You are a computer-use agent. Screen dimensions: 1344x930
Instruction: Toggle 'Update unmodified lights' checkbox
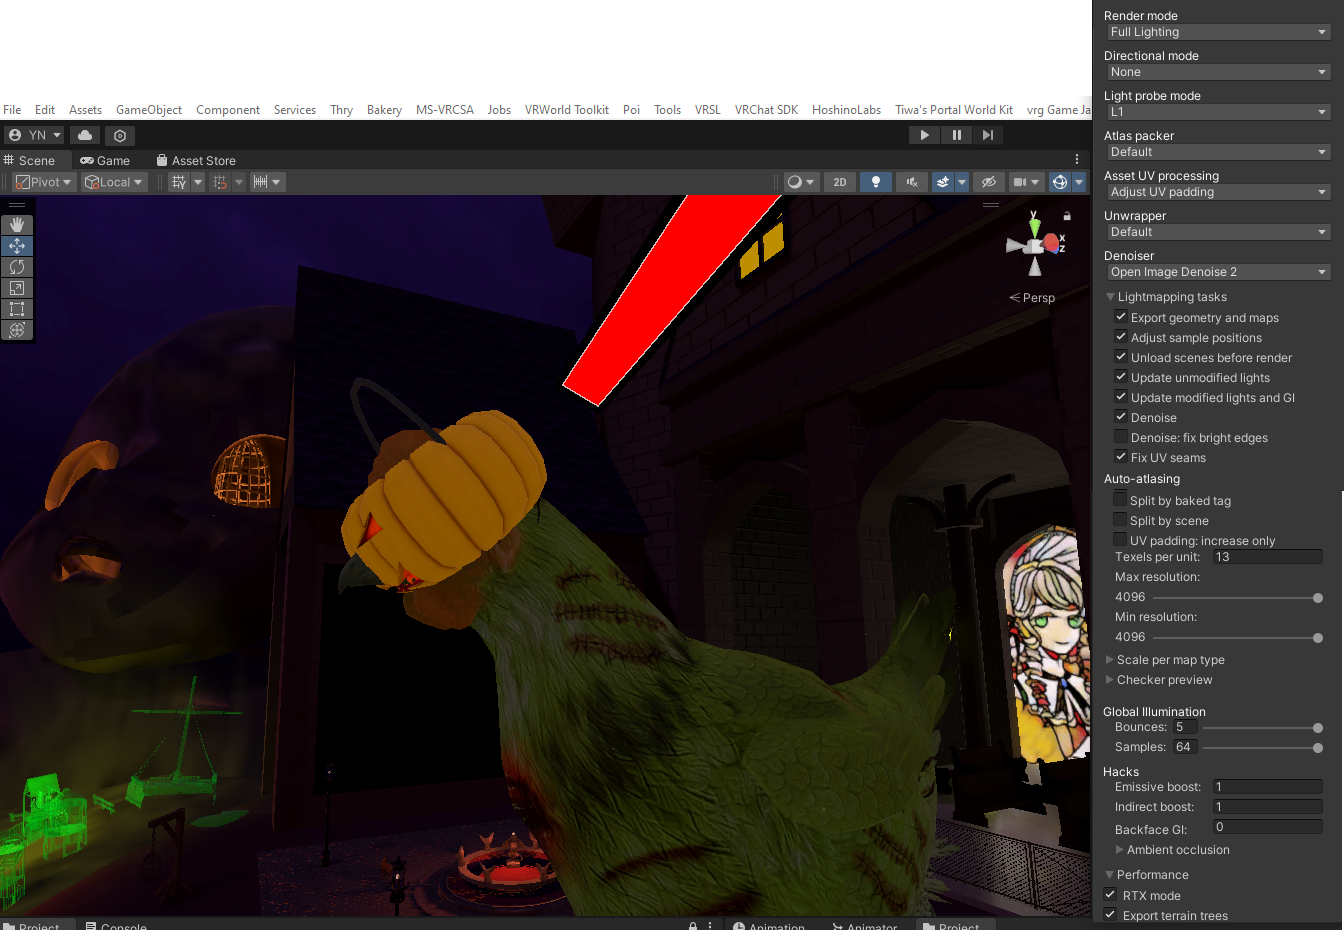(1121, 377)
